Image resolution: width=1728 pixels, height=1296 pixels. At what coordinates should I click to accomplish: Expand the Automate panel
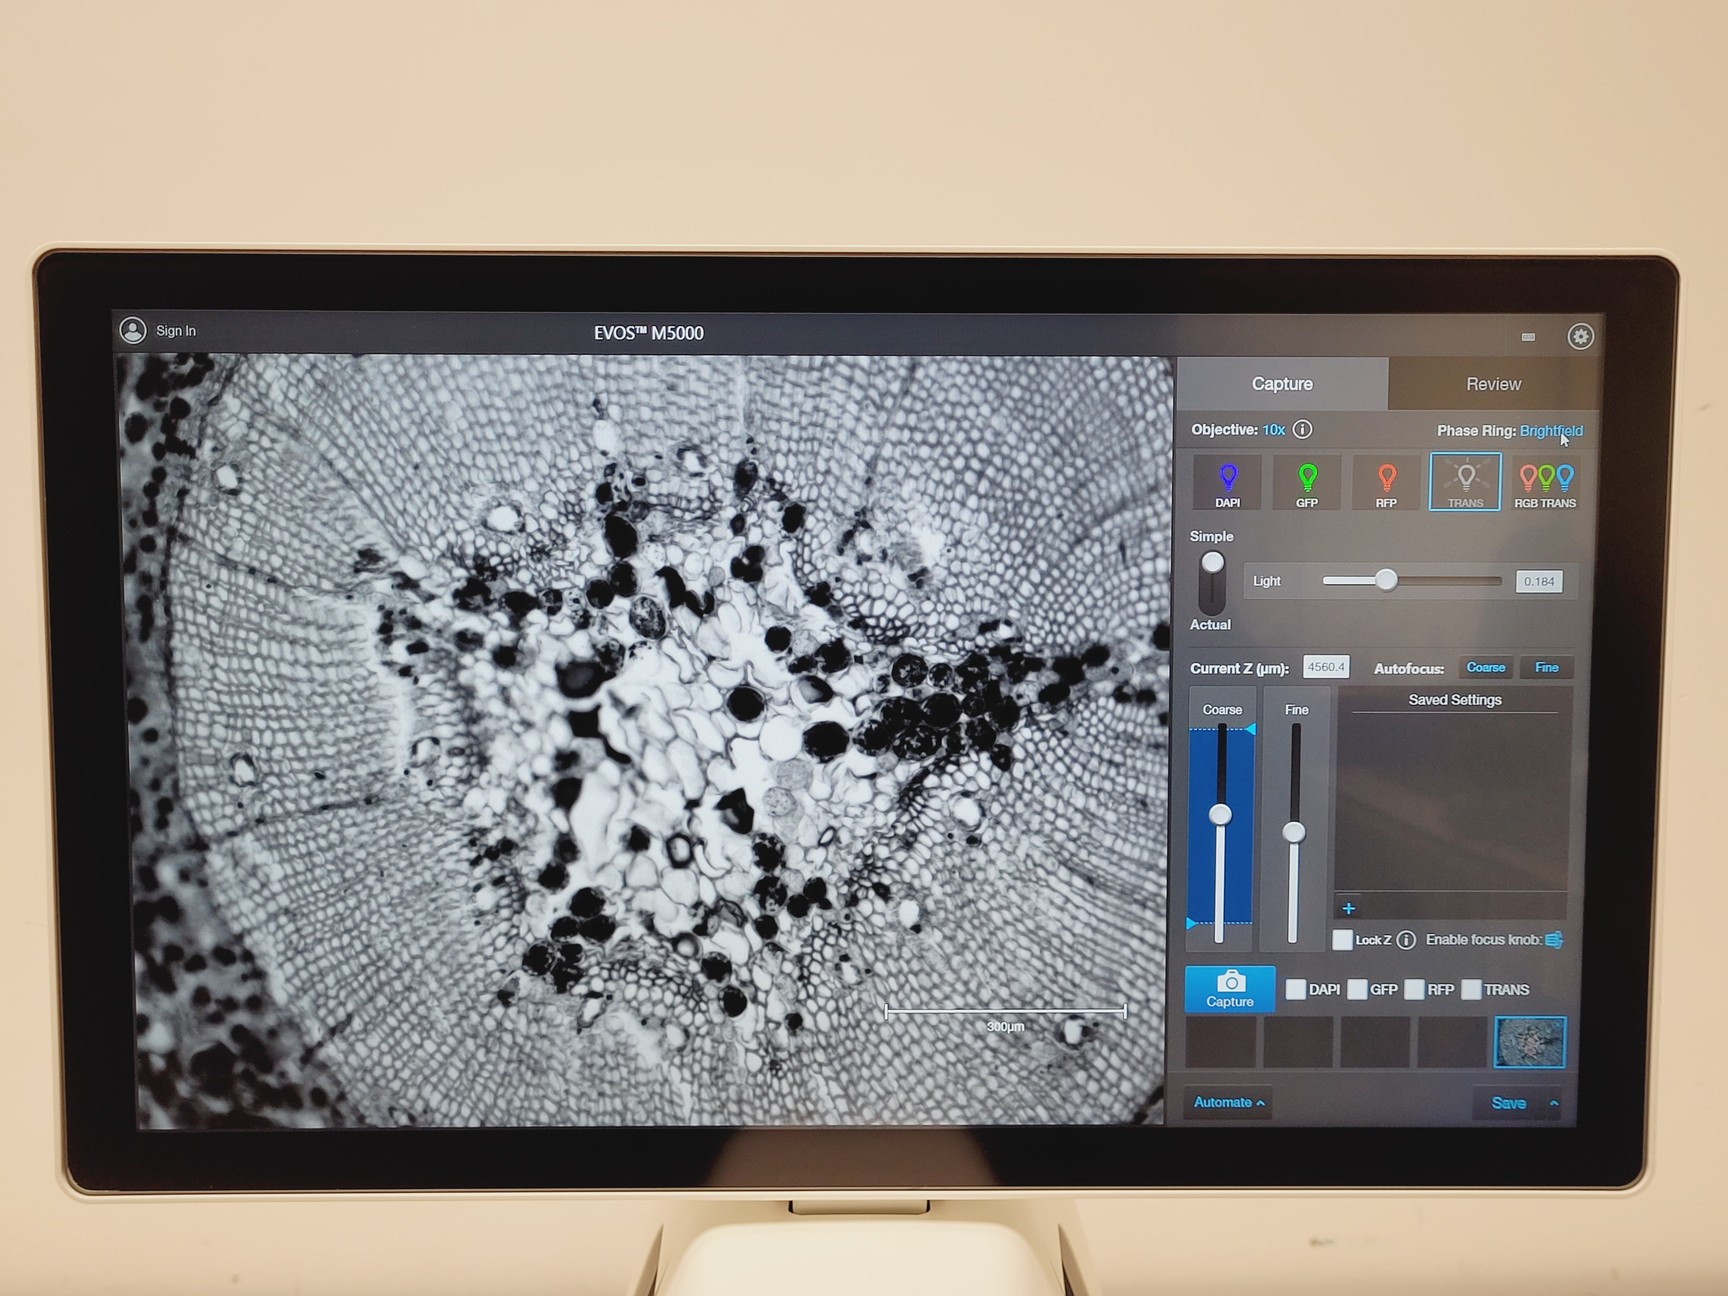point(1228,1102)
